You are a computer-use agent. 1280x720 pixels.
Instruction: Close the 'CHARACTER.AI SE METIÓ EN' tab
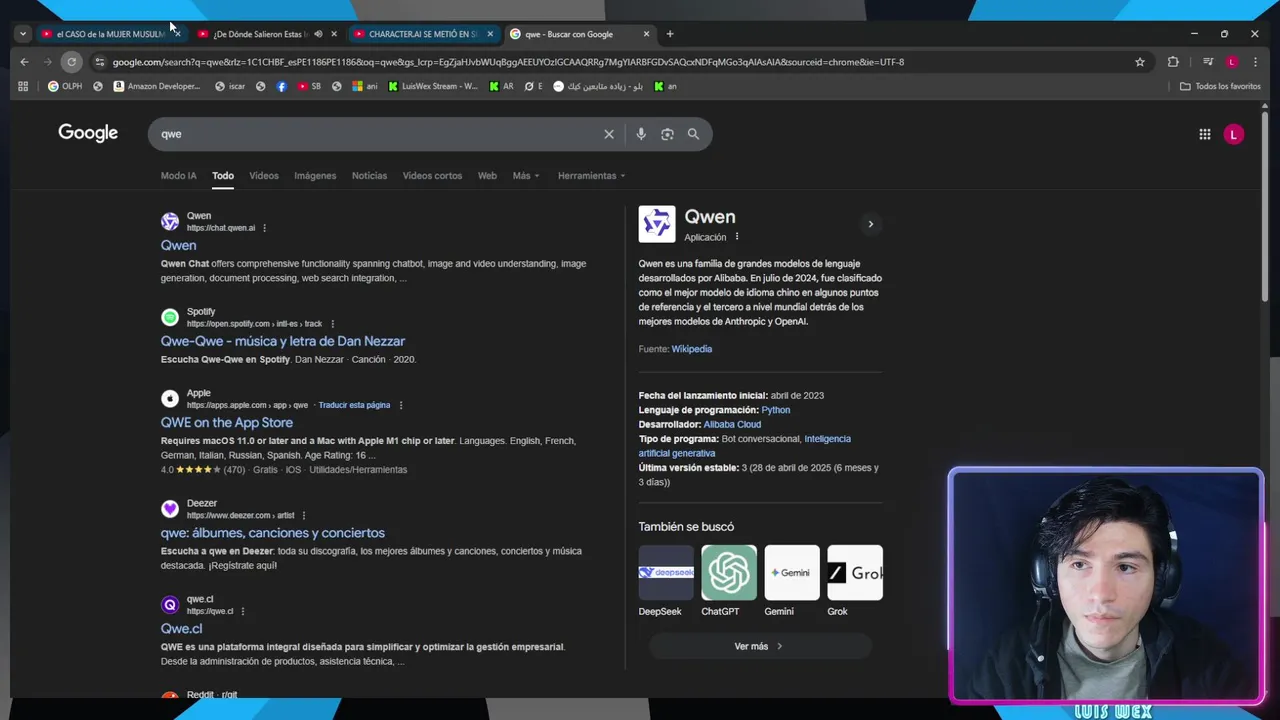pyautogui.click(x=490, y=34)
